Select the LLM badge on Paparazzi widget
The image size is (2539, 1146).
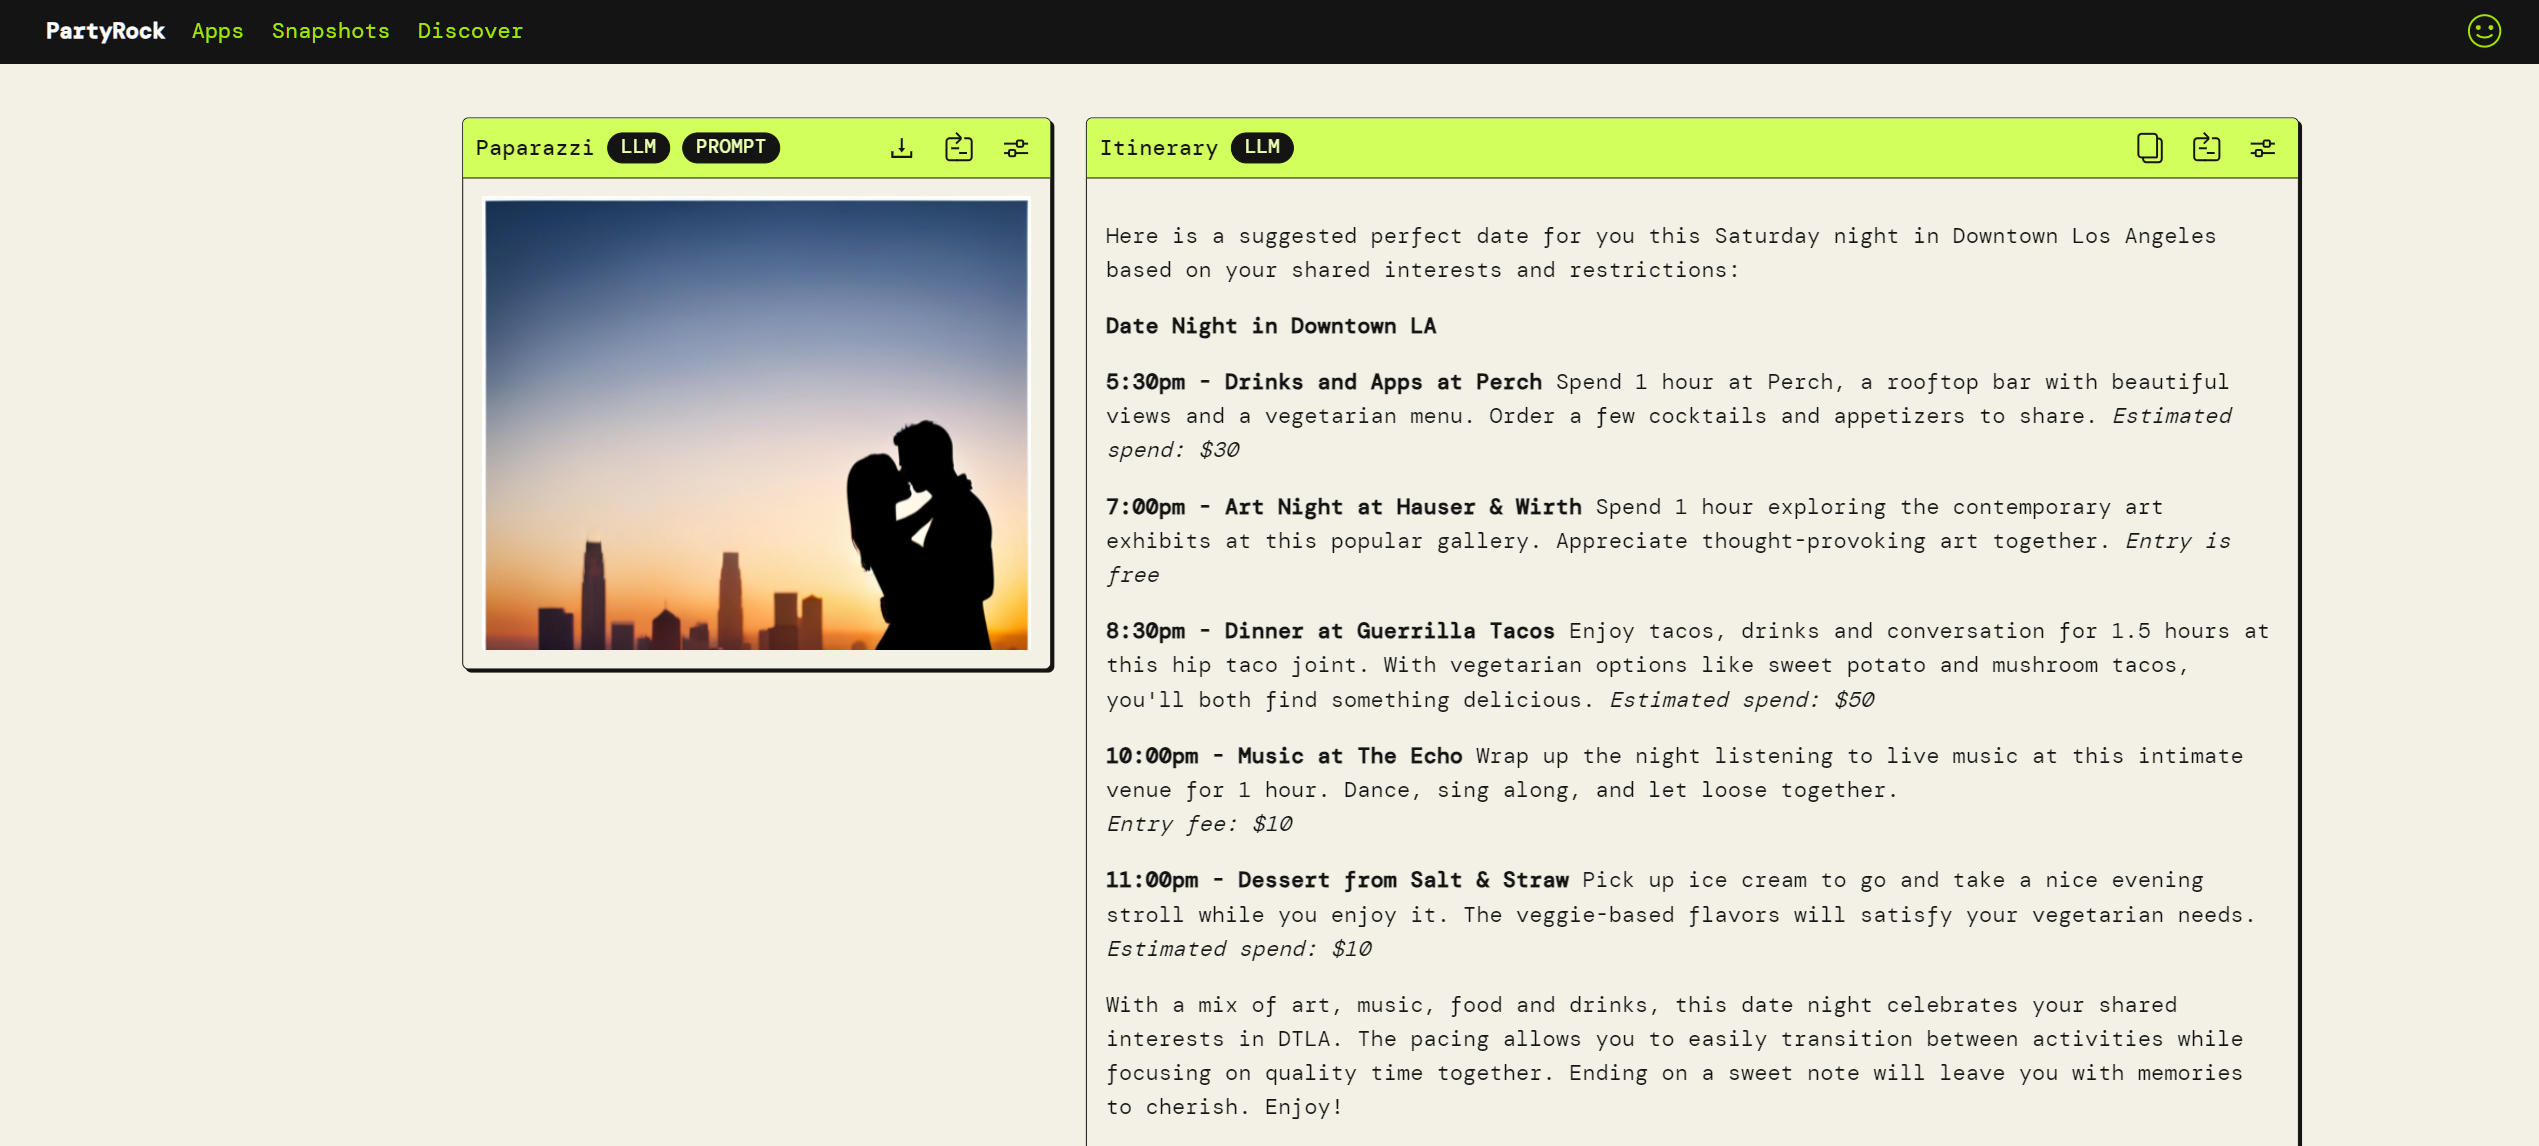(x=638, y=147)
